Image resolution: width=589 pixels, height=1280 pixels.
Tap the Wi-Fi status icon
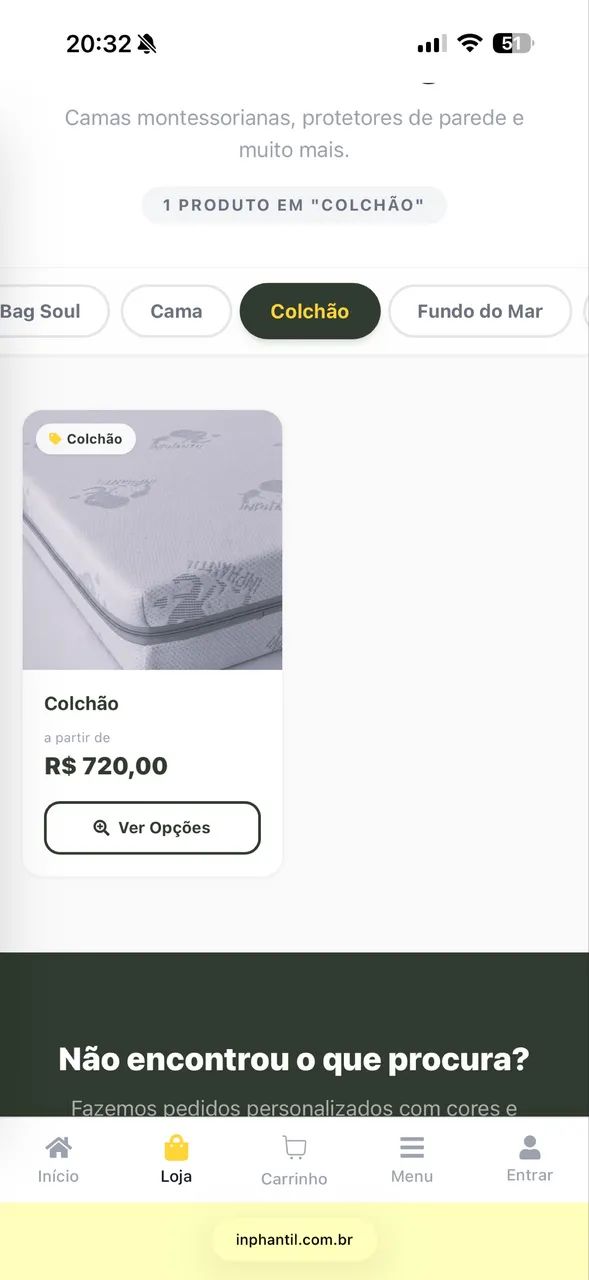(x=469, y=43)
